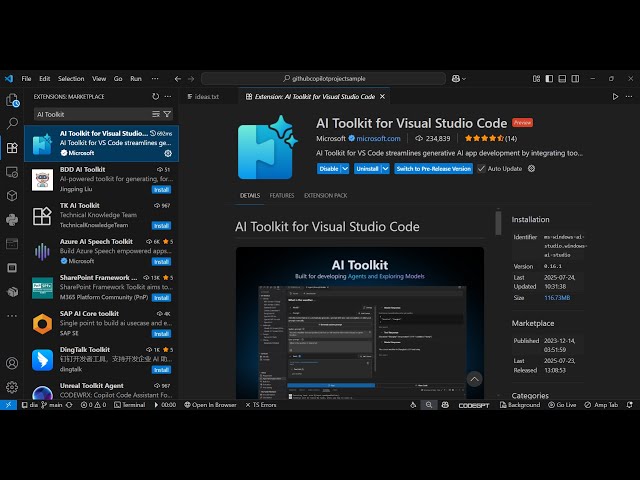640x480 pixels.
Task: Install the SAP AI Core toolkit extension
Action: point(162,334)
